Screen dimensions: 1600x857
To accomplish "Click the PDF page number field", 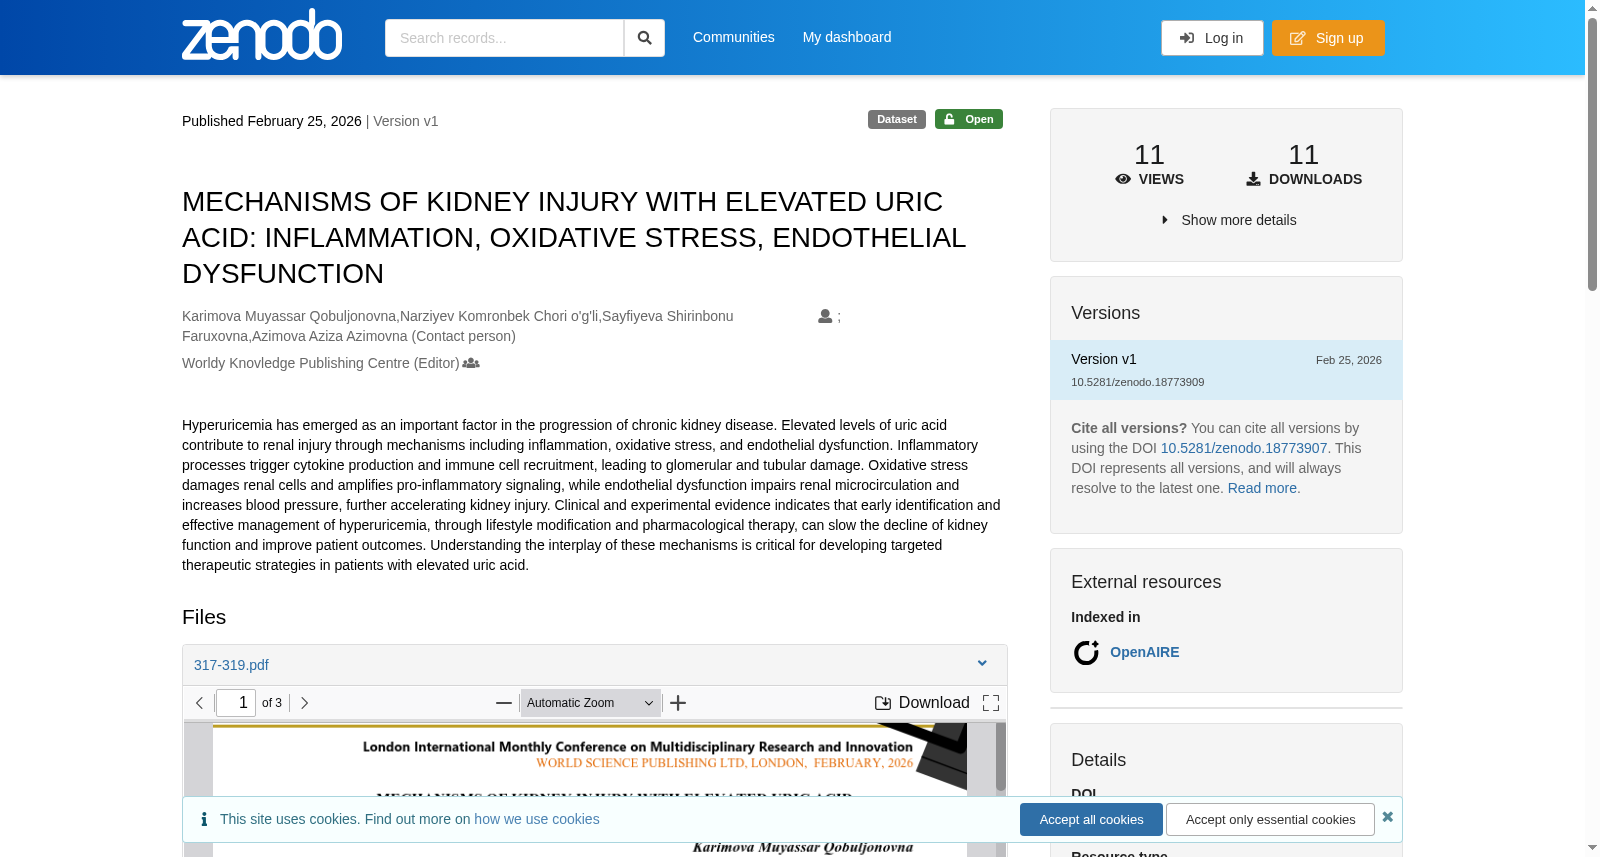I will pyautogui.click(x=236, y=703).
